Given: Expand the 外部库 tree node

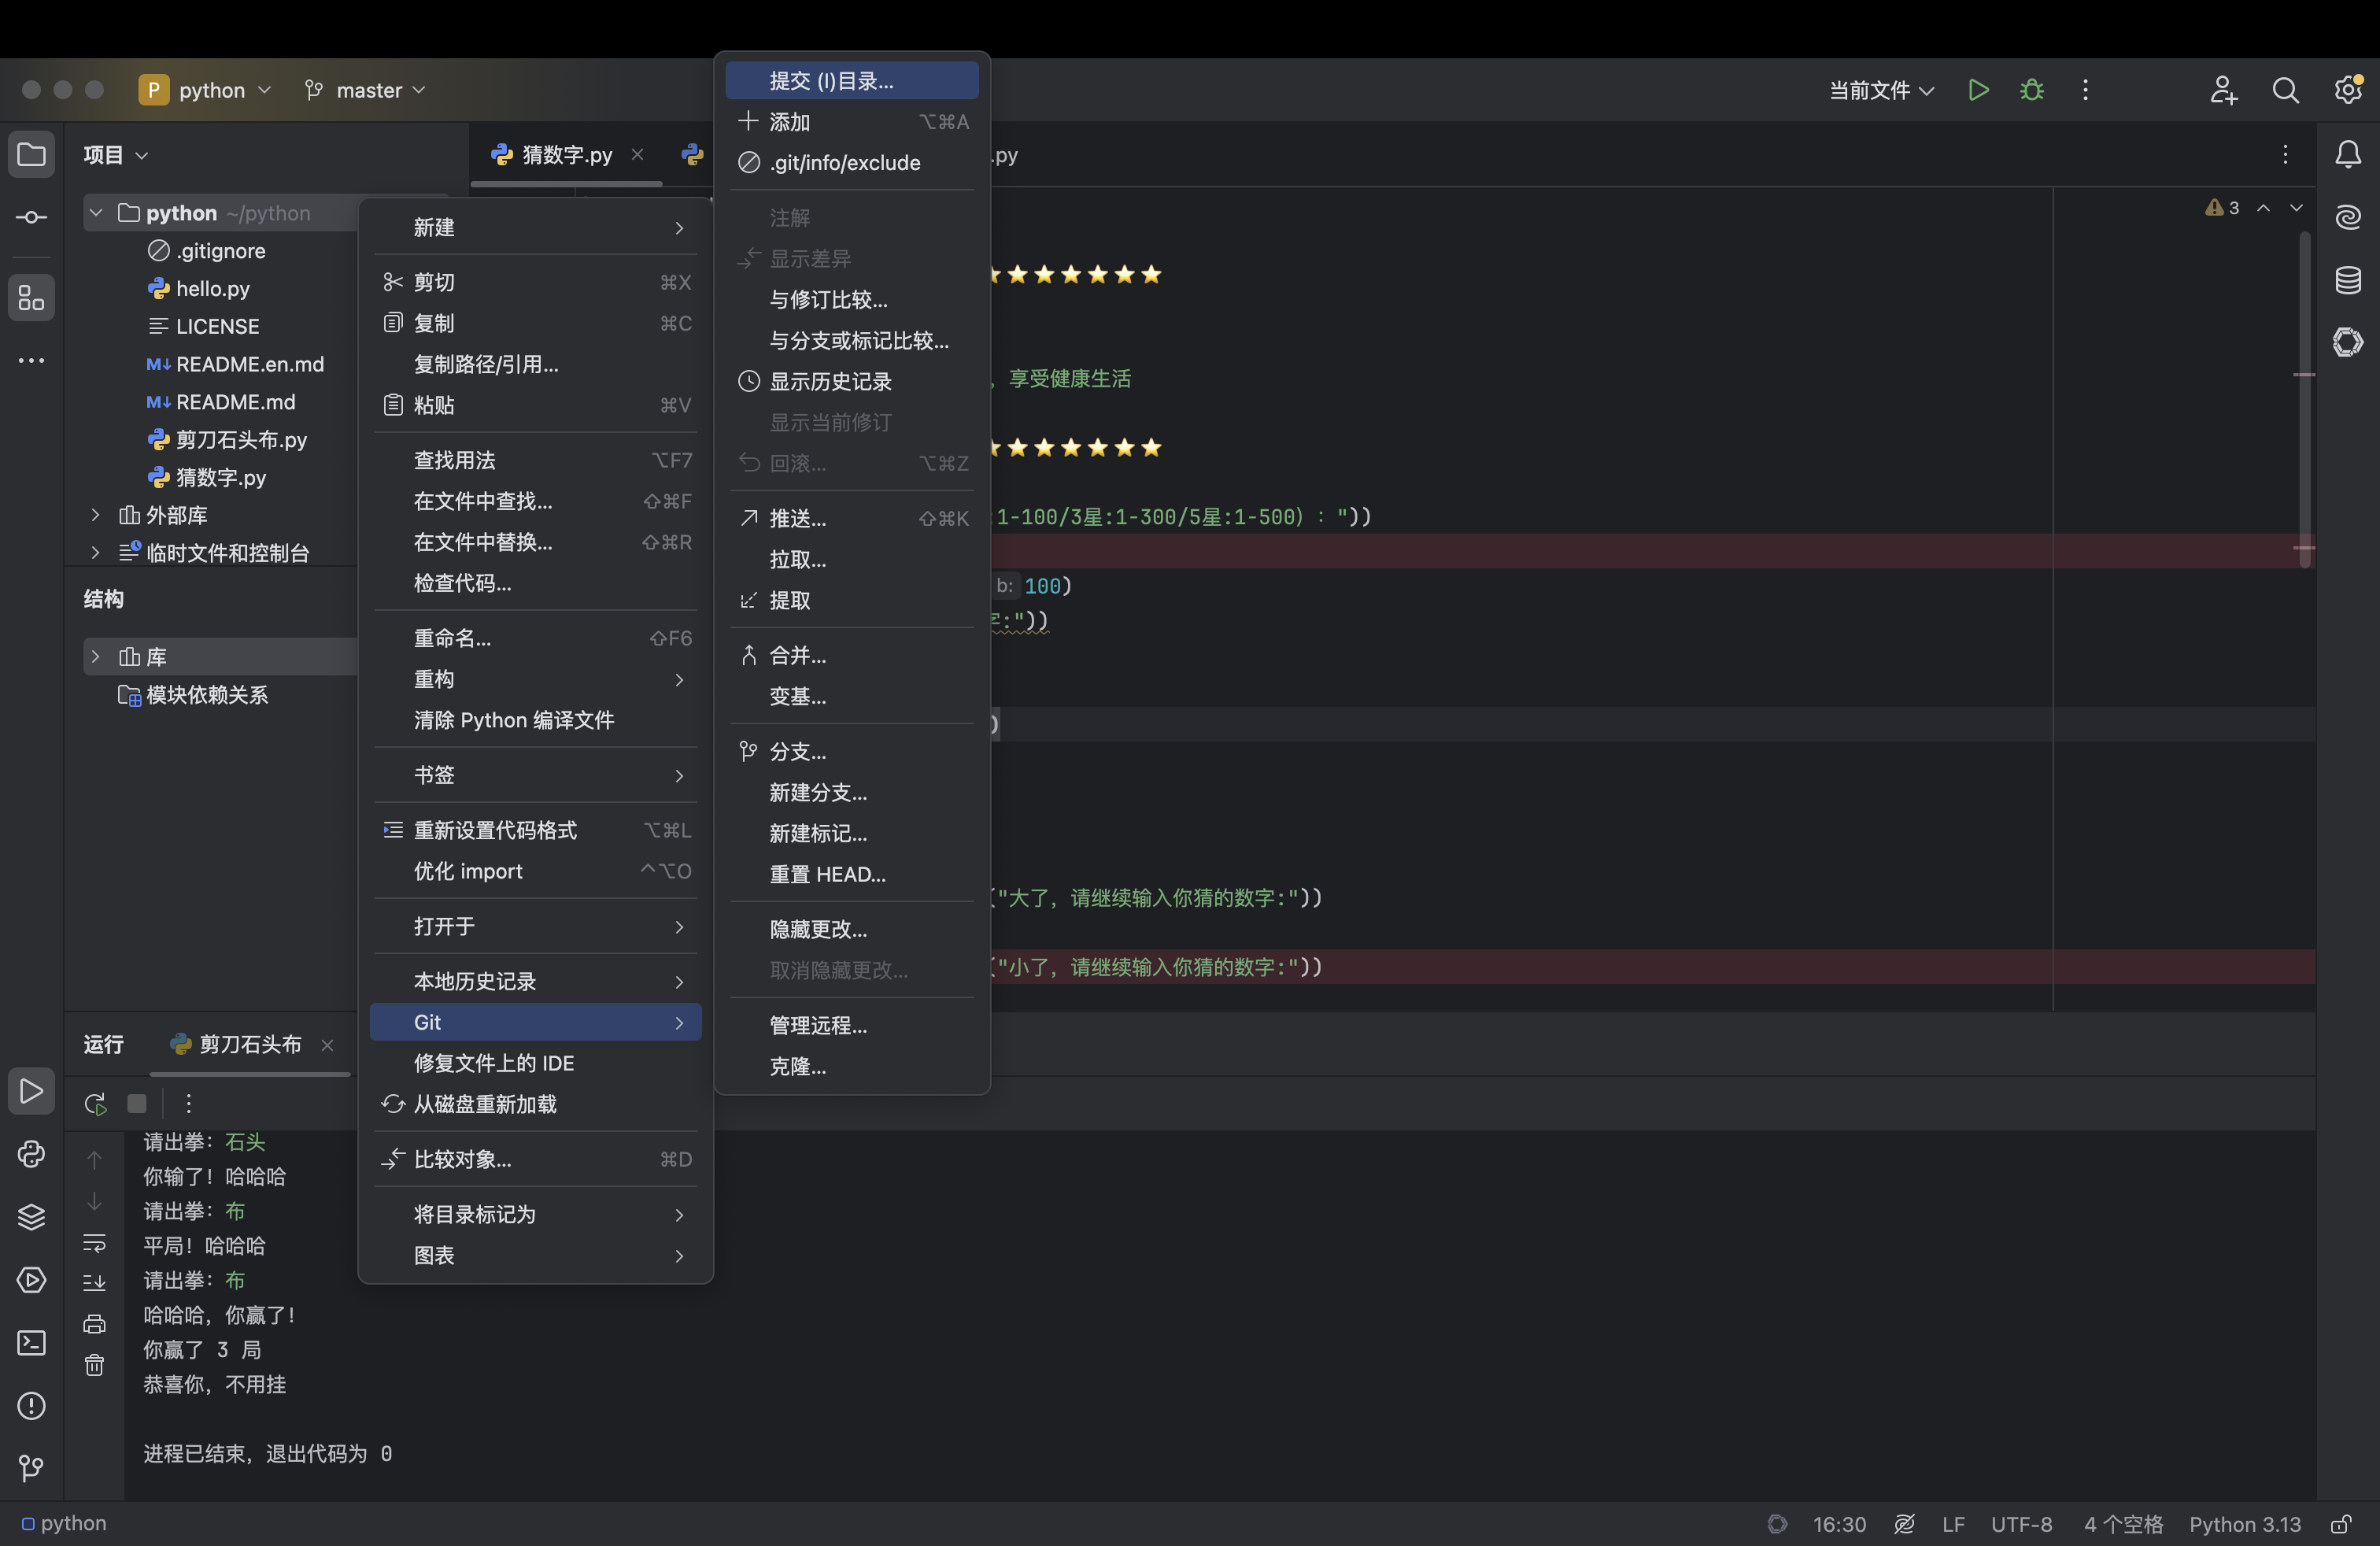Looking at the screenshot, I should (x=95, y=515).
